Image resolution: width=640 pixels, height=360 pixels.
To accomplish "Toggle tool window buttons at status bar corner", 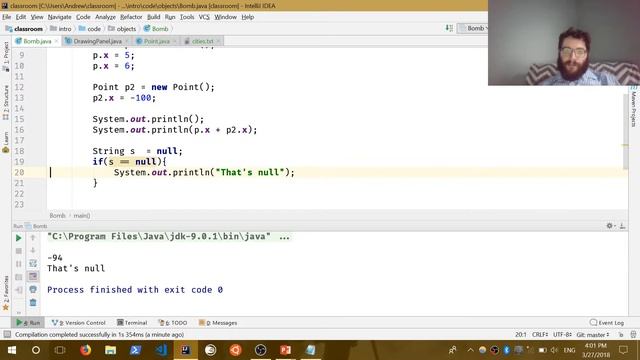I will point(7,335).
